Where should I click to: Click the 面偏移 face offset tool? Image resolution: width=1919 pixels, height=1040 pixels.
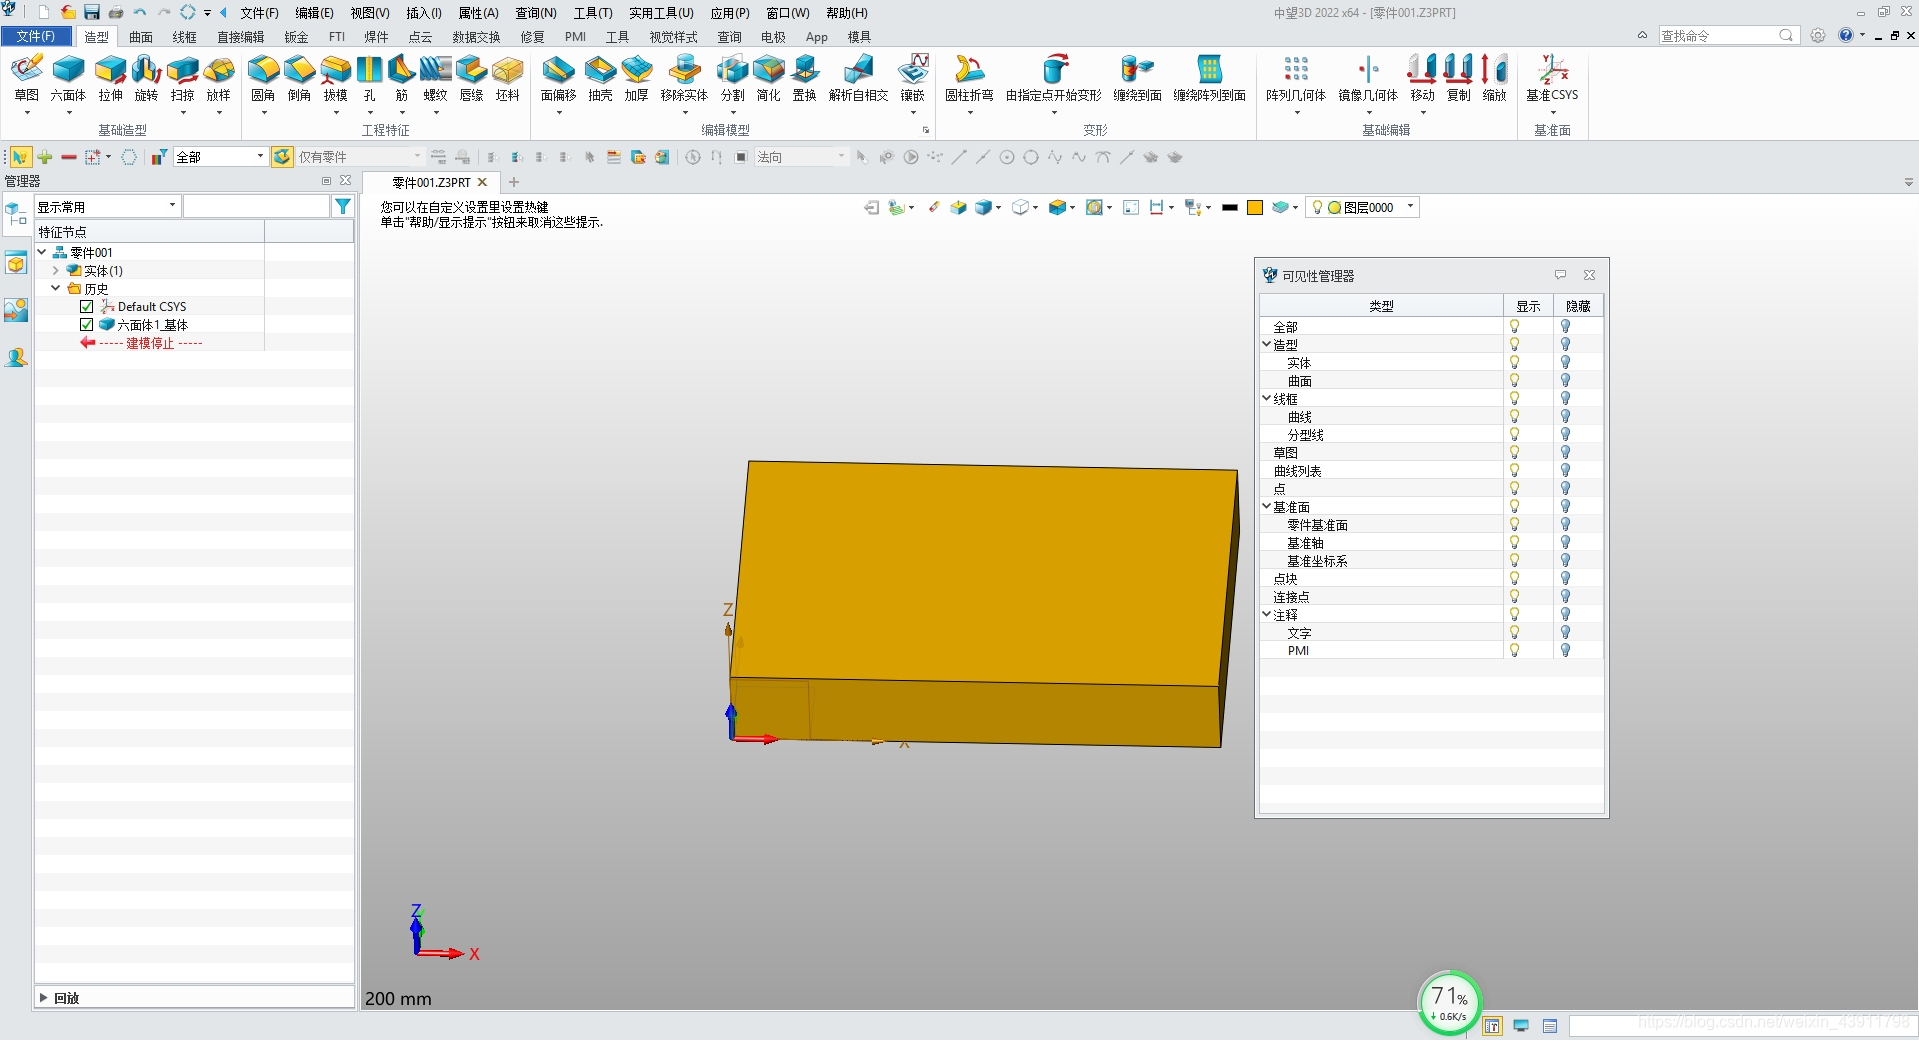click(x=558, y=79)
